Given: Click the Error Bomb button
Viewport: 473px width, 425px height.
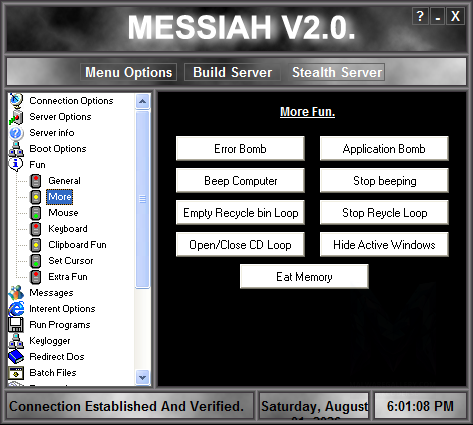Looking at the screenshot, I should 240,149.
